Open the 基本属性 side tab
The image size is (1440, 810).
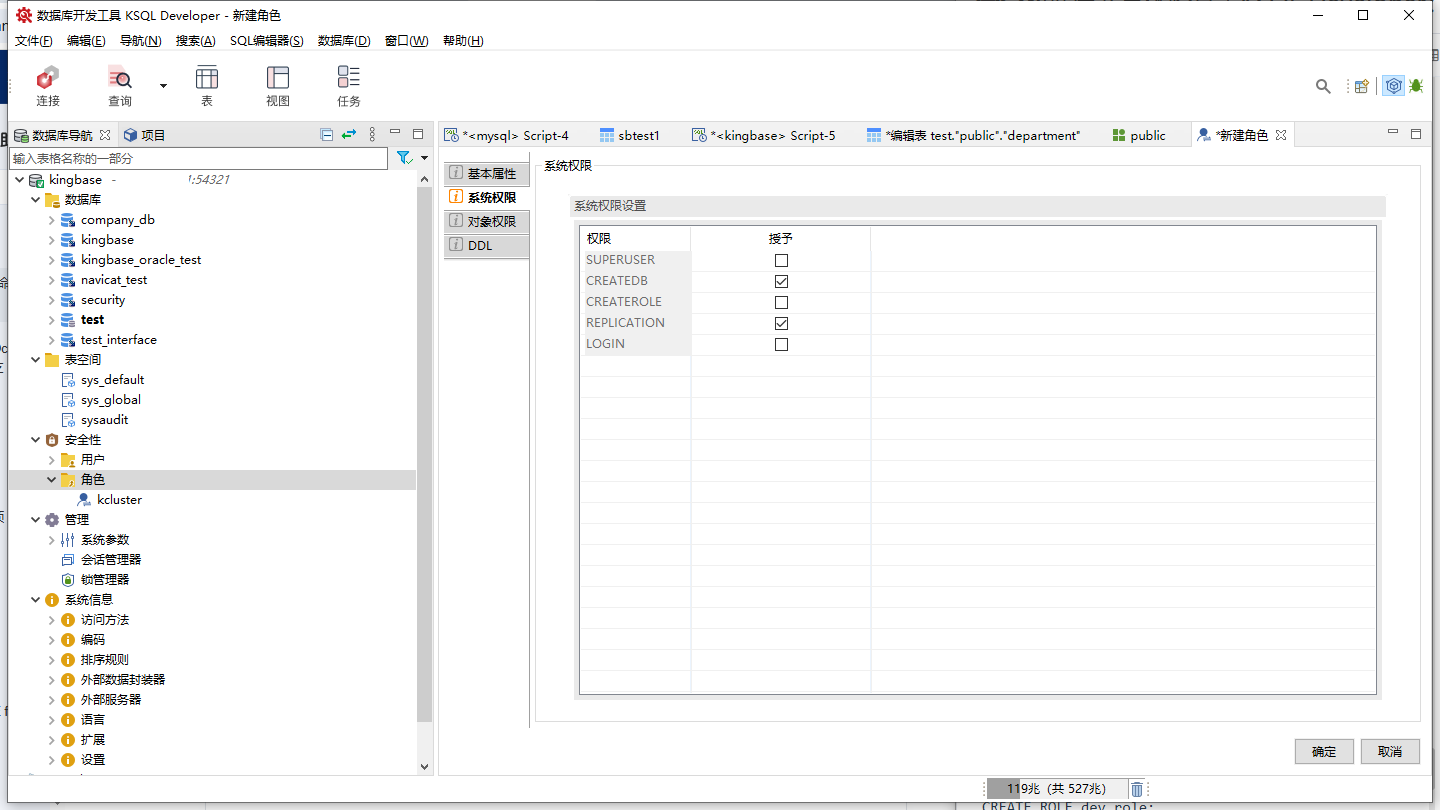486,174
